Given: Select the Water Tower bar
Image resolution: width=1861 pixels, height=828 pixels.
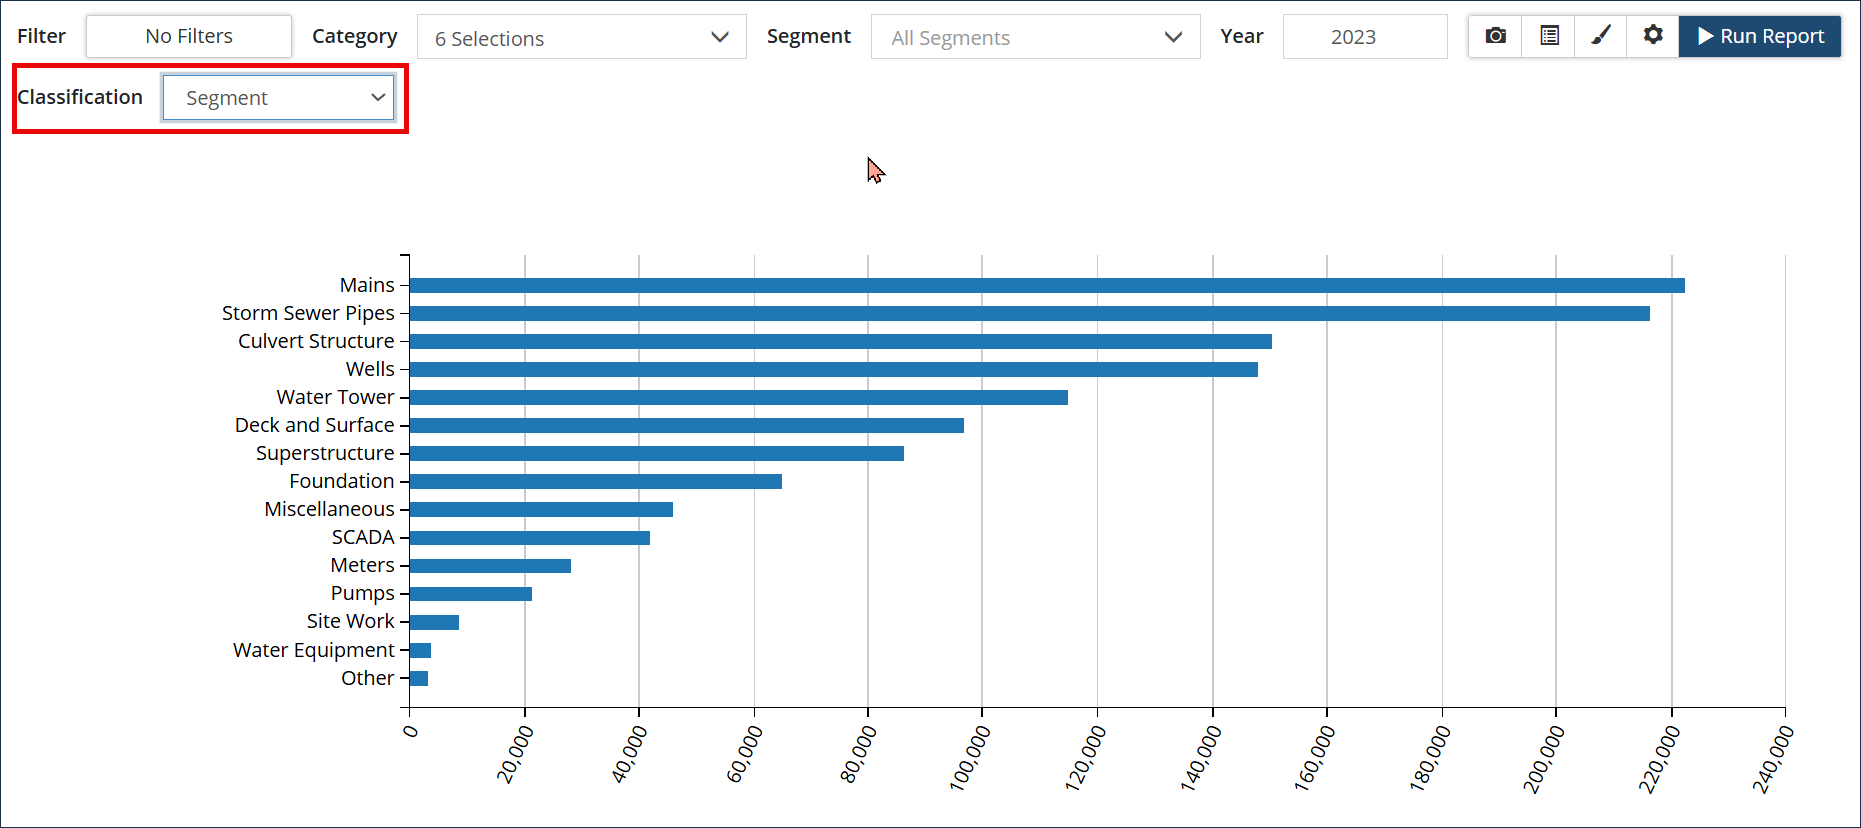Looking at the screenshot, I should (x=738, y=398).
